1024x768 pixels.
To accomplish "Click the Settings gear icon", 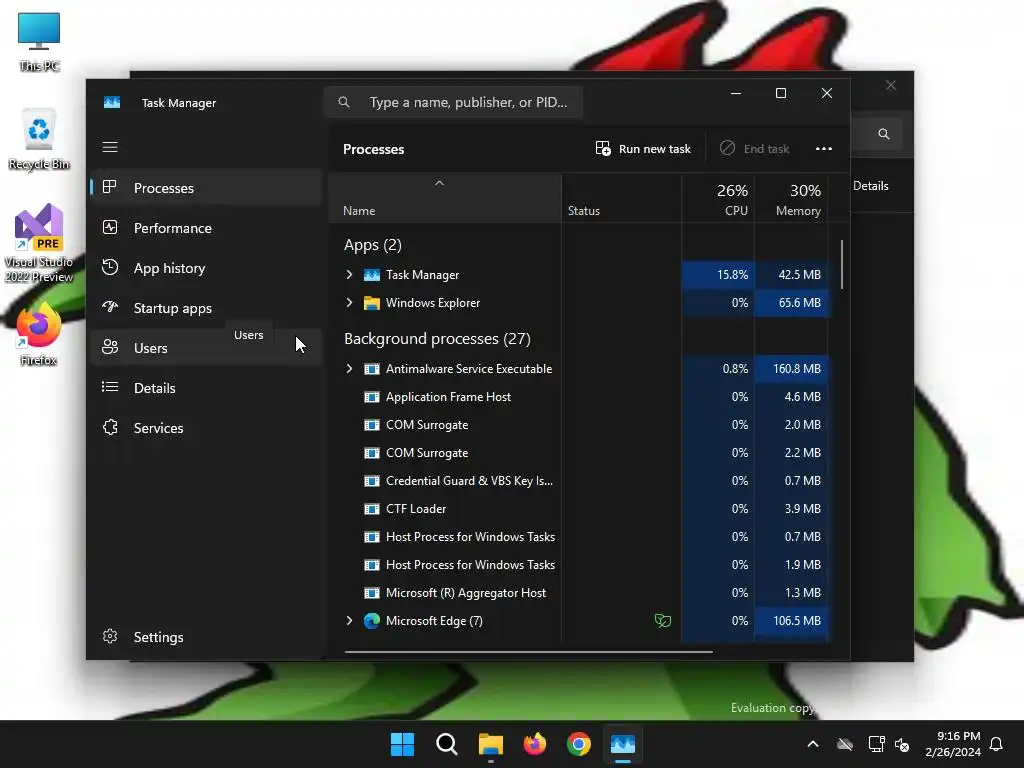I will [x=110, y=636].
